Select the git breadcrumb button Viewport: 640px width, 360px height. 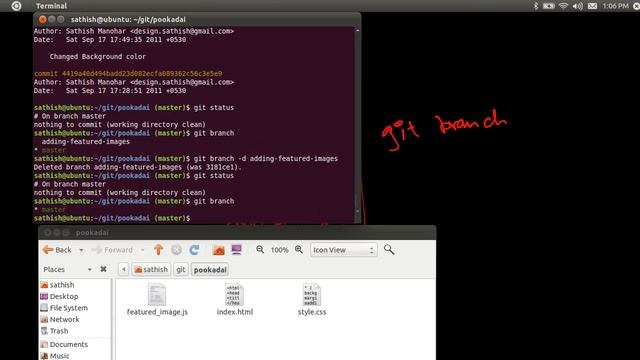pyautogui.click(x=181, y=269)
